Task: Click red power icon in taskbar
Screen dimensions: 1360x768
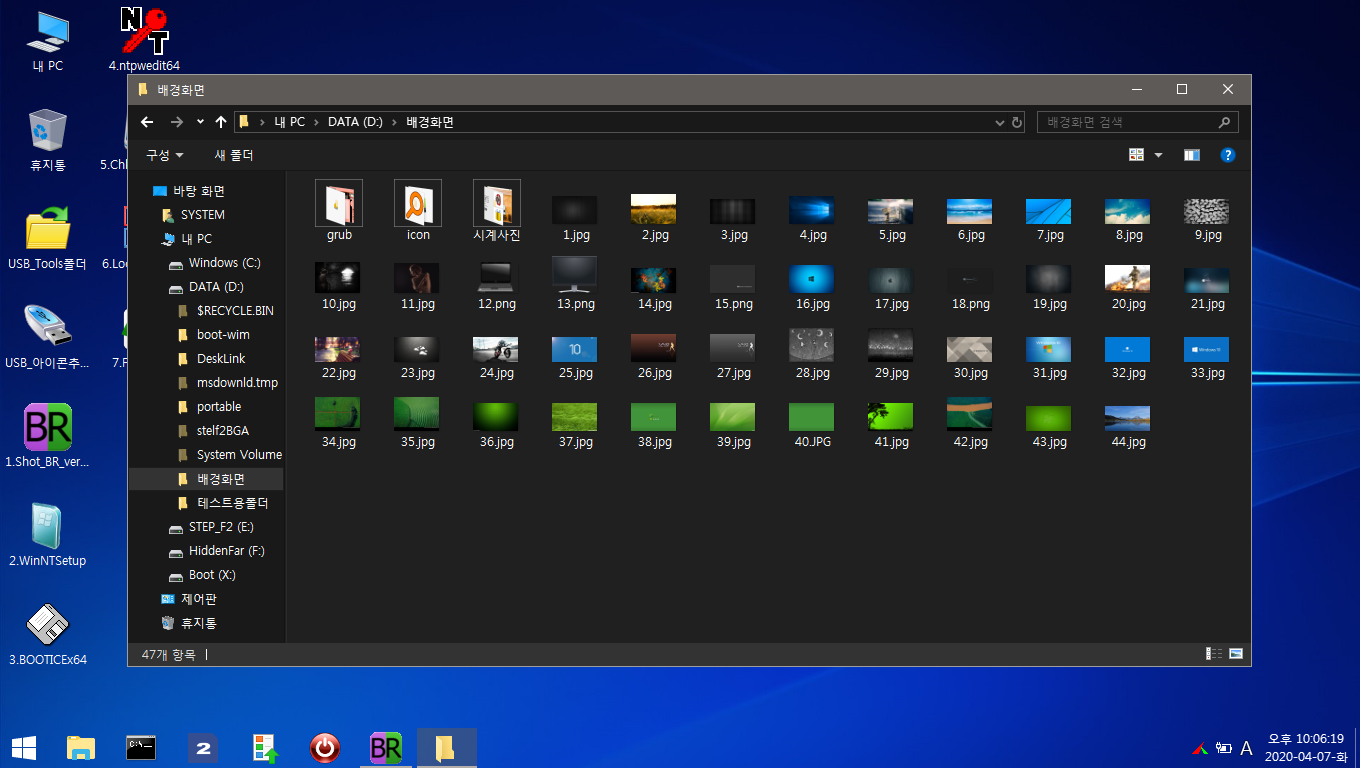Action: coord(324,747)
